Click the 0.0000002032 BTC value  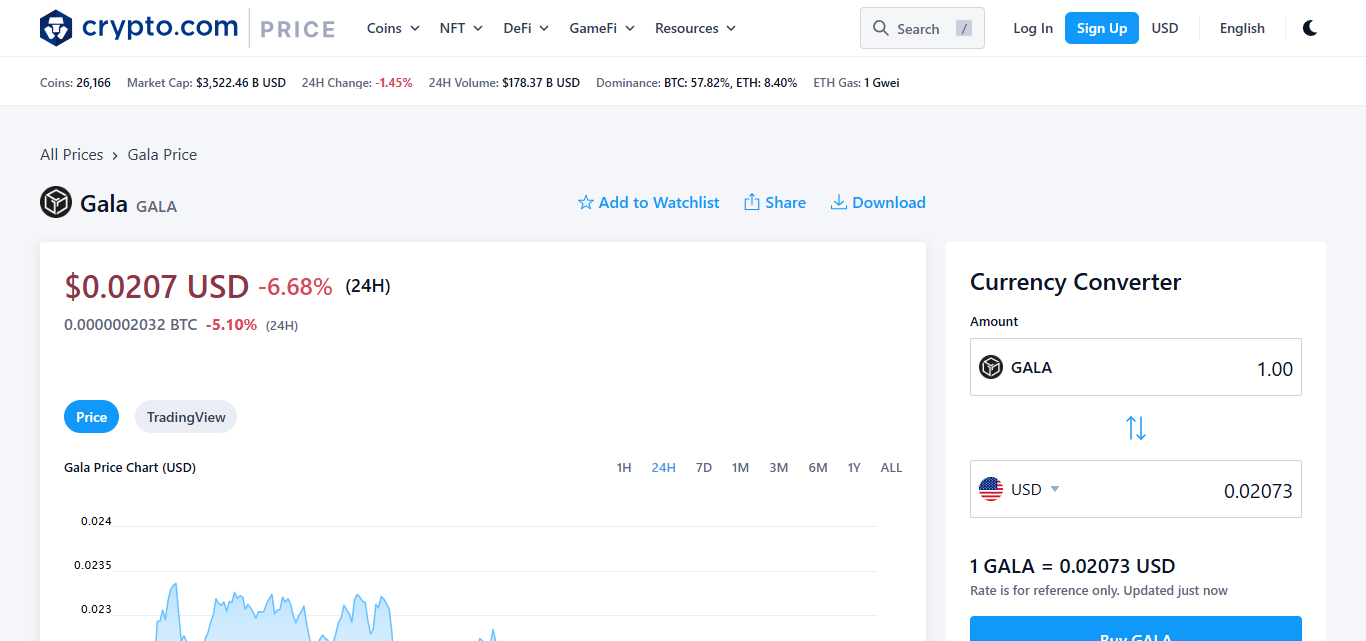click(130, 325)
